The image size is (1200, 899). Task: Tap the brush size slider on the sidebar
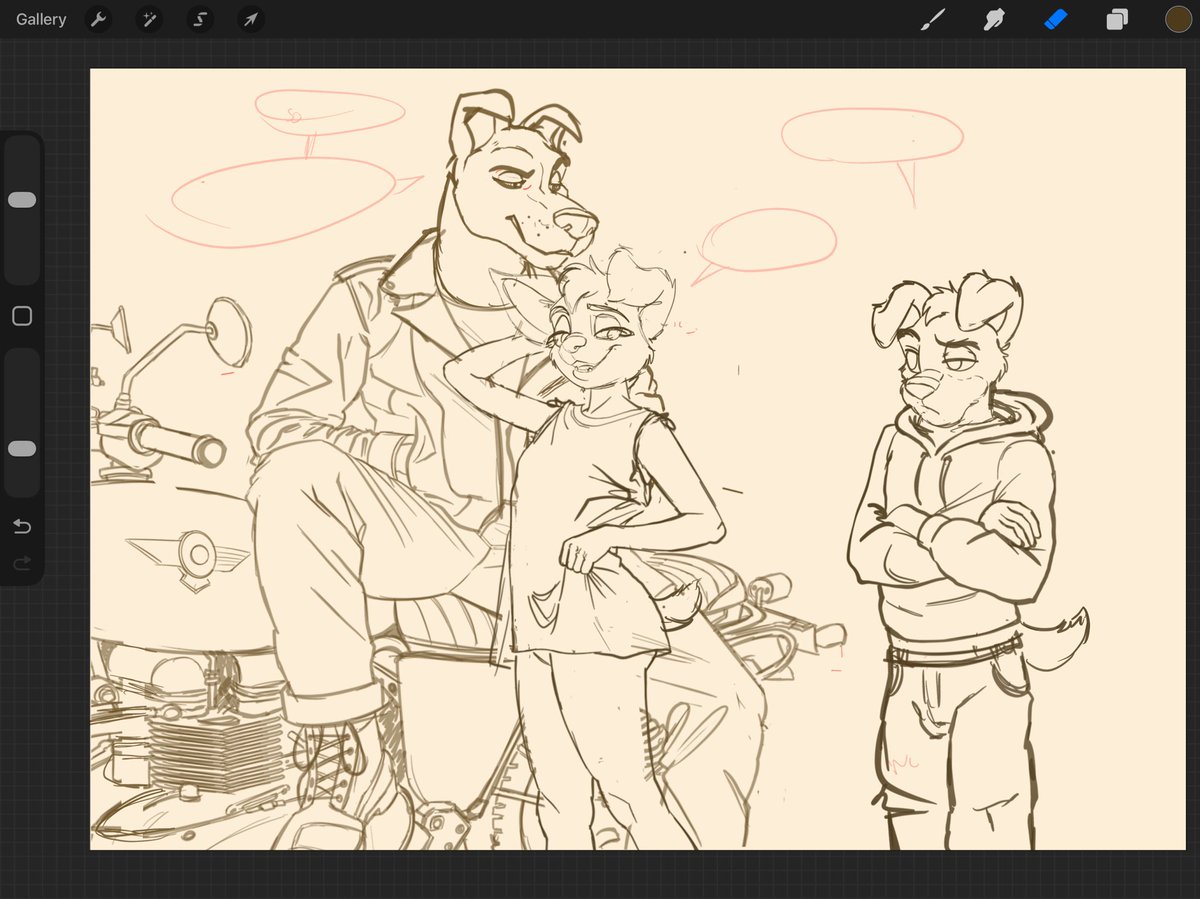pyautogui.click(x=22, y=199)
